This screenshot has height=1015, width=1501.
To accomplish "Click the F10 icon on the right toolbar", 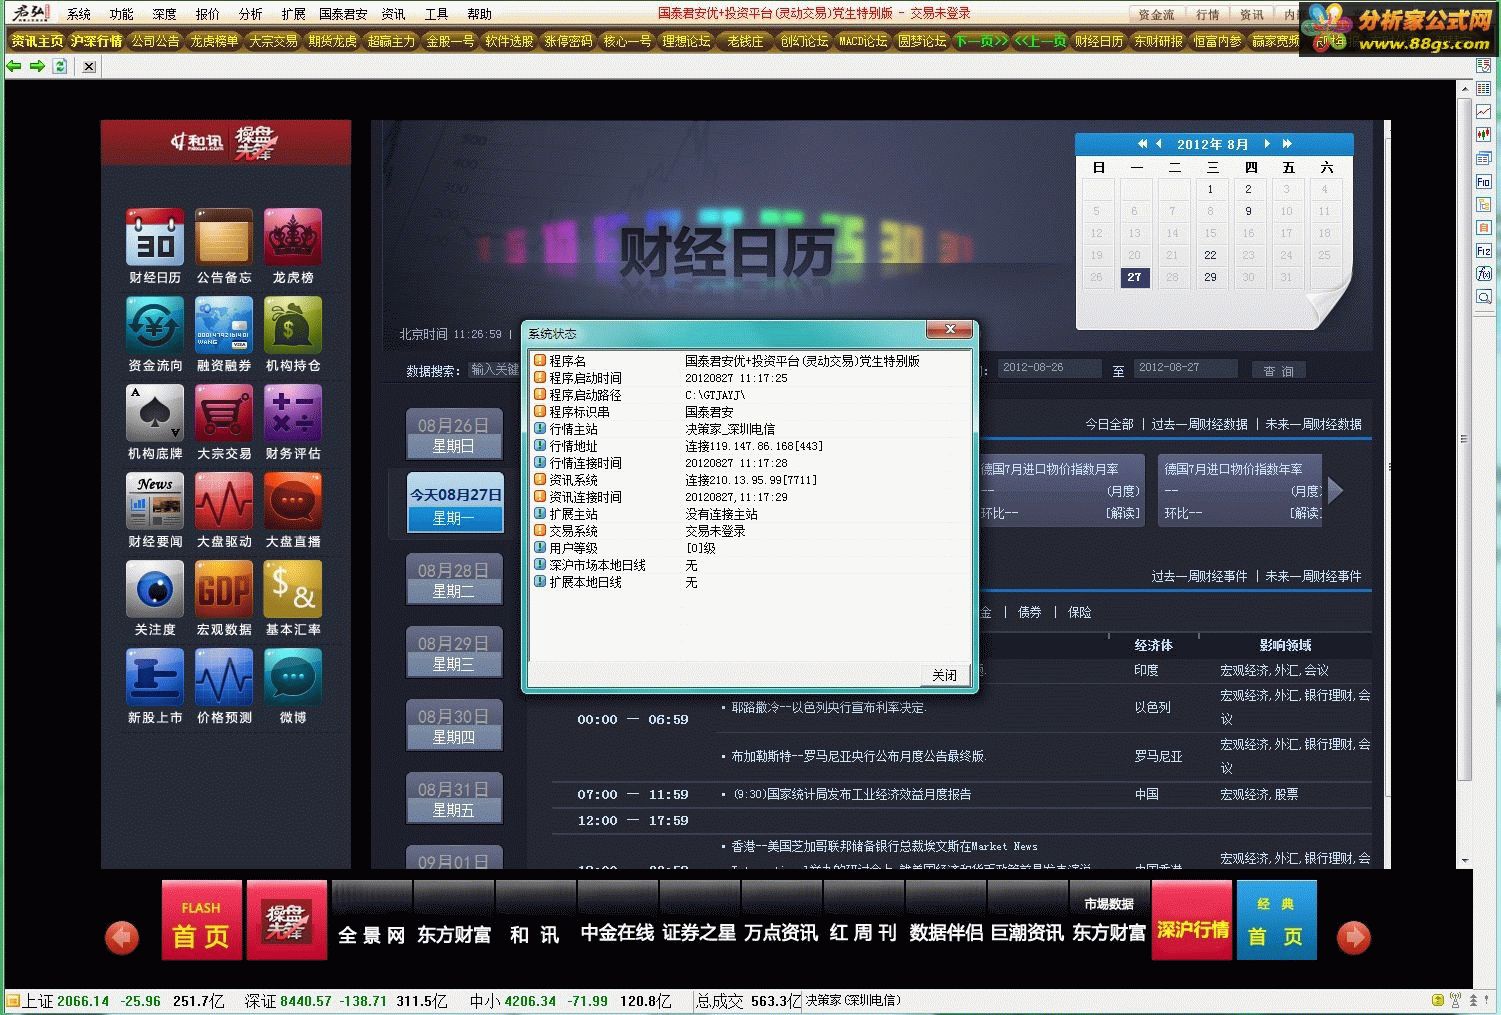I will [1484, 182].
